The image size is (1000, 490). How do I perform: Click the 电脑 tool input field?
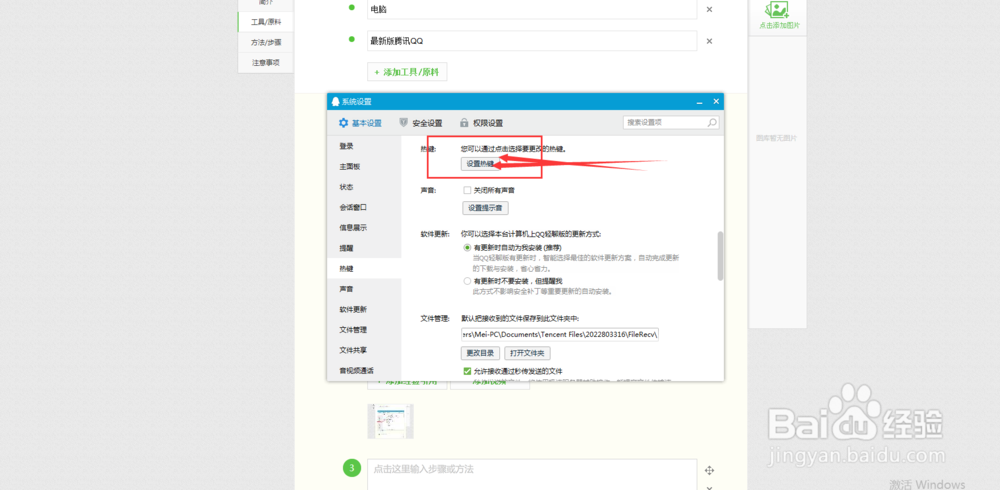click(532, 10)
